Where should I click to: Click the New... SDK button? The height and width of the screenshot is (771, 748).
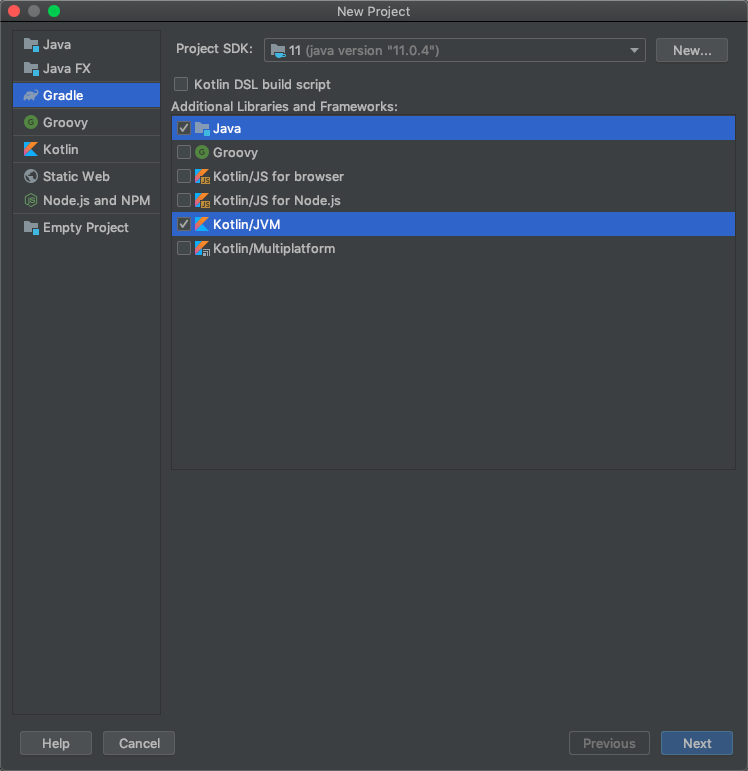point(691,50)
